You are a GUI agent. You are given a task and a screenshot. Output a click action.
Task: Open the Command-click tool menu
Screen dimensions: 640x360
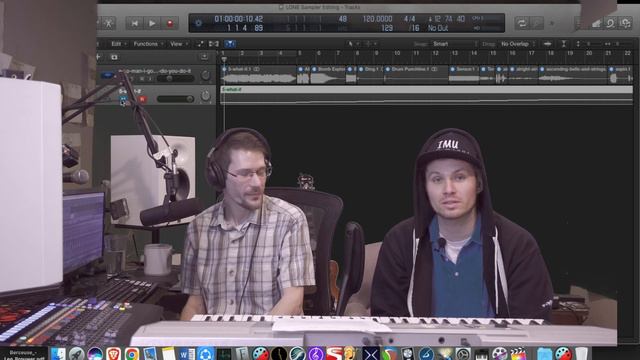tap(371, 44)
